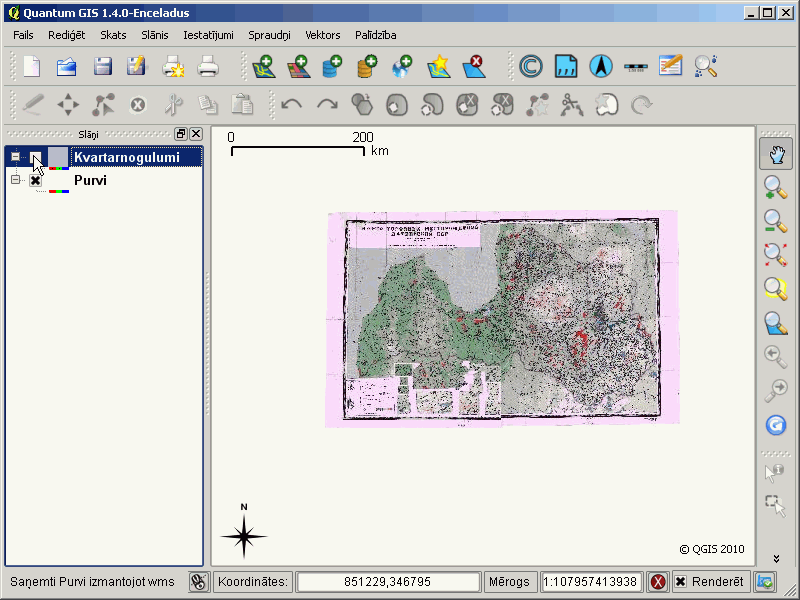
Task: Open a project with folder icon
Action: pyautogui.click(x=67, y=66)
